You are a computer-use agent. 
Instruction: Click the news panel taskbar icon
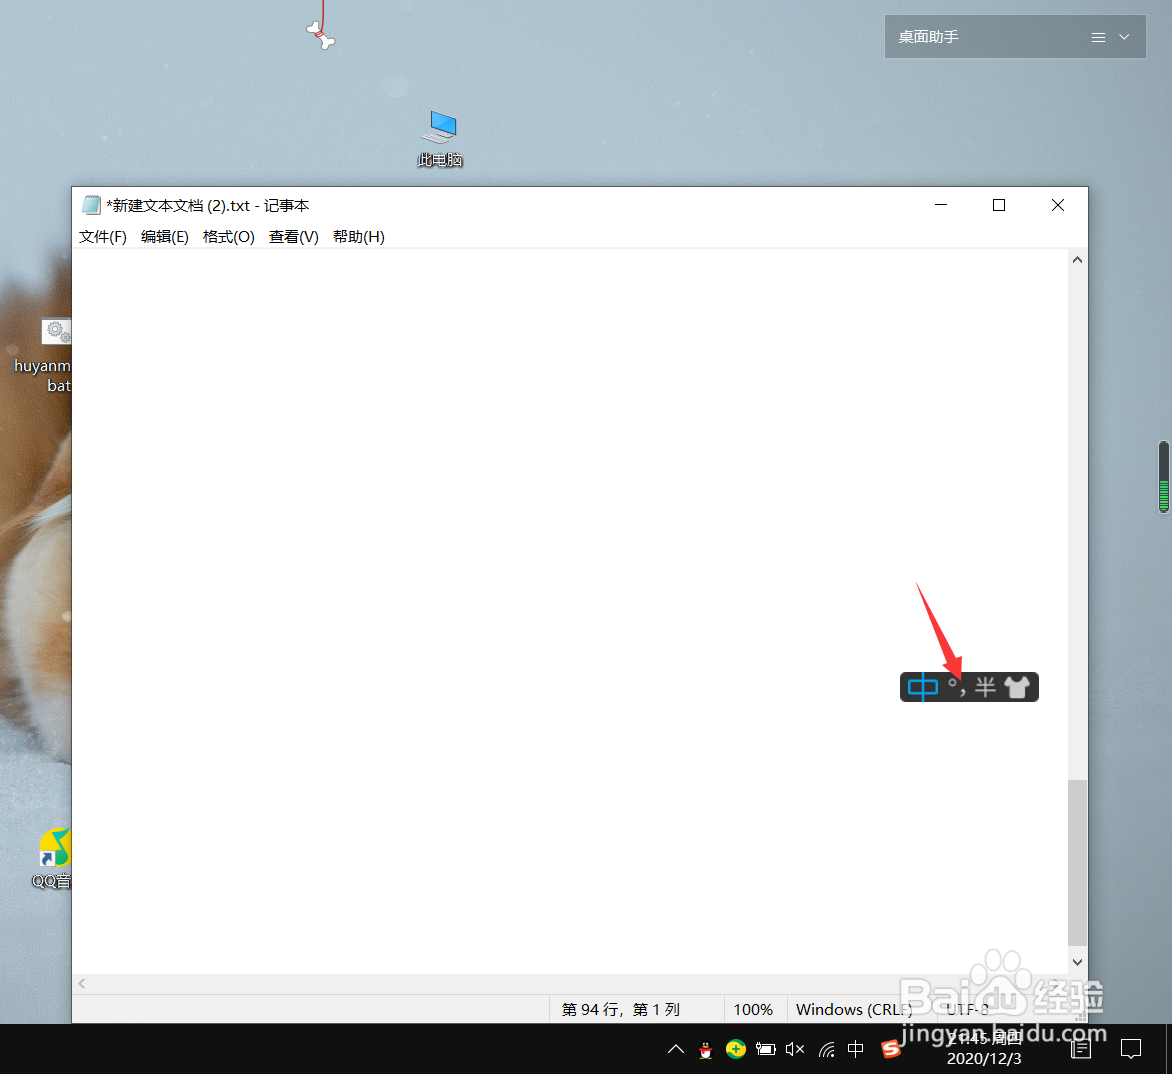pyautogui.click(x=1081, y=1049)
